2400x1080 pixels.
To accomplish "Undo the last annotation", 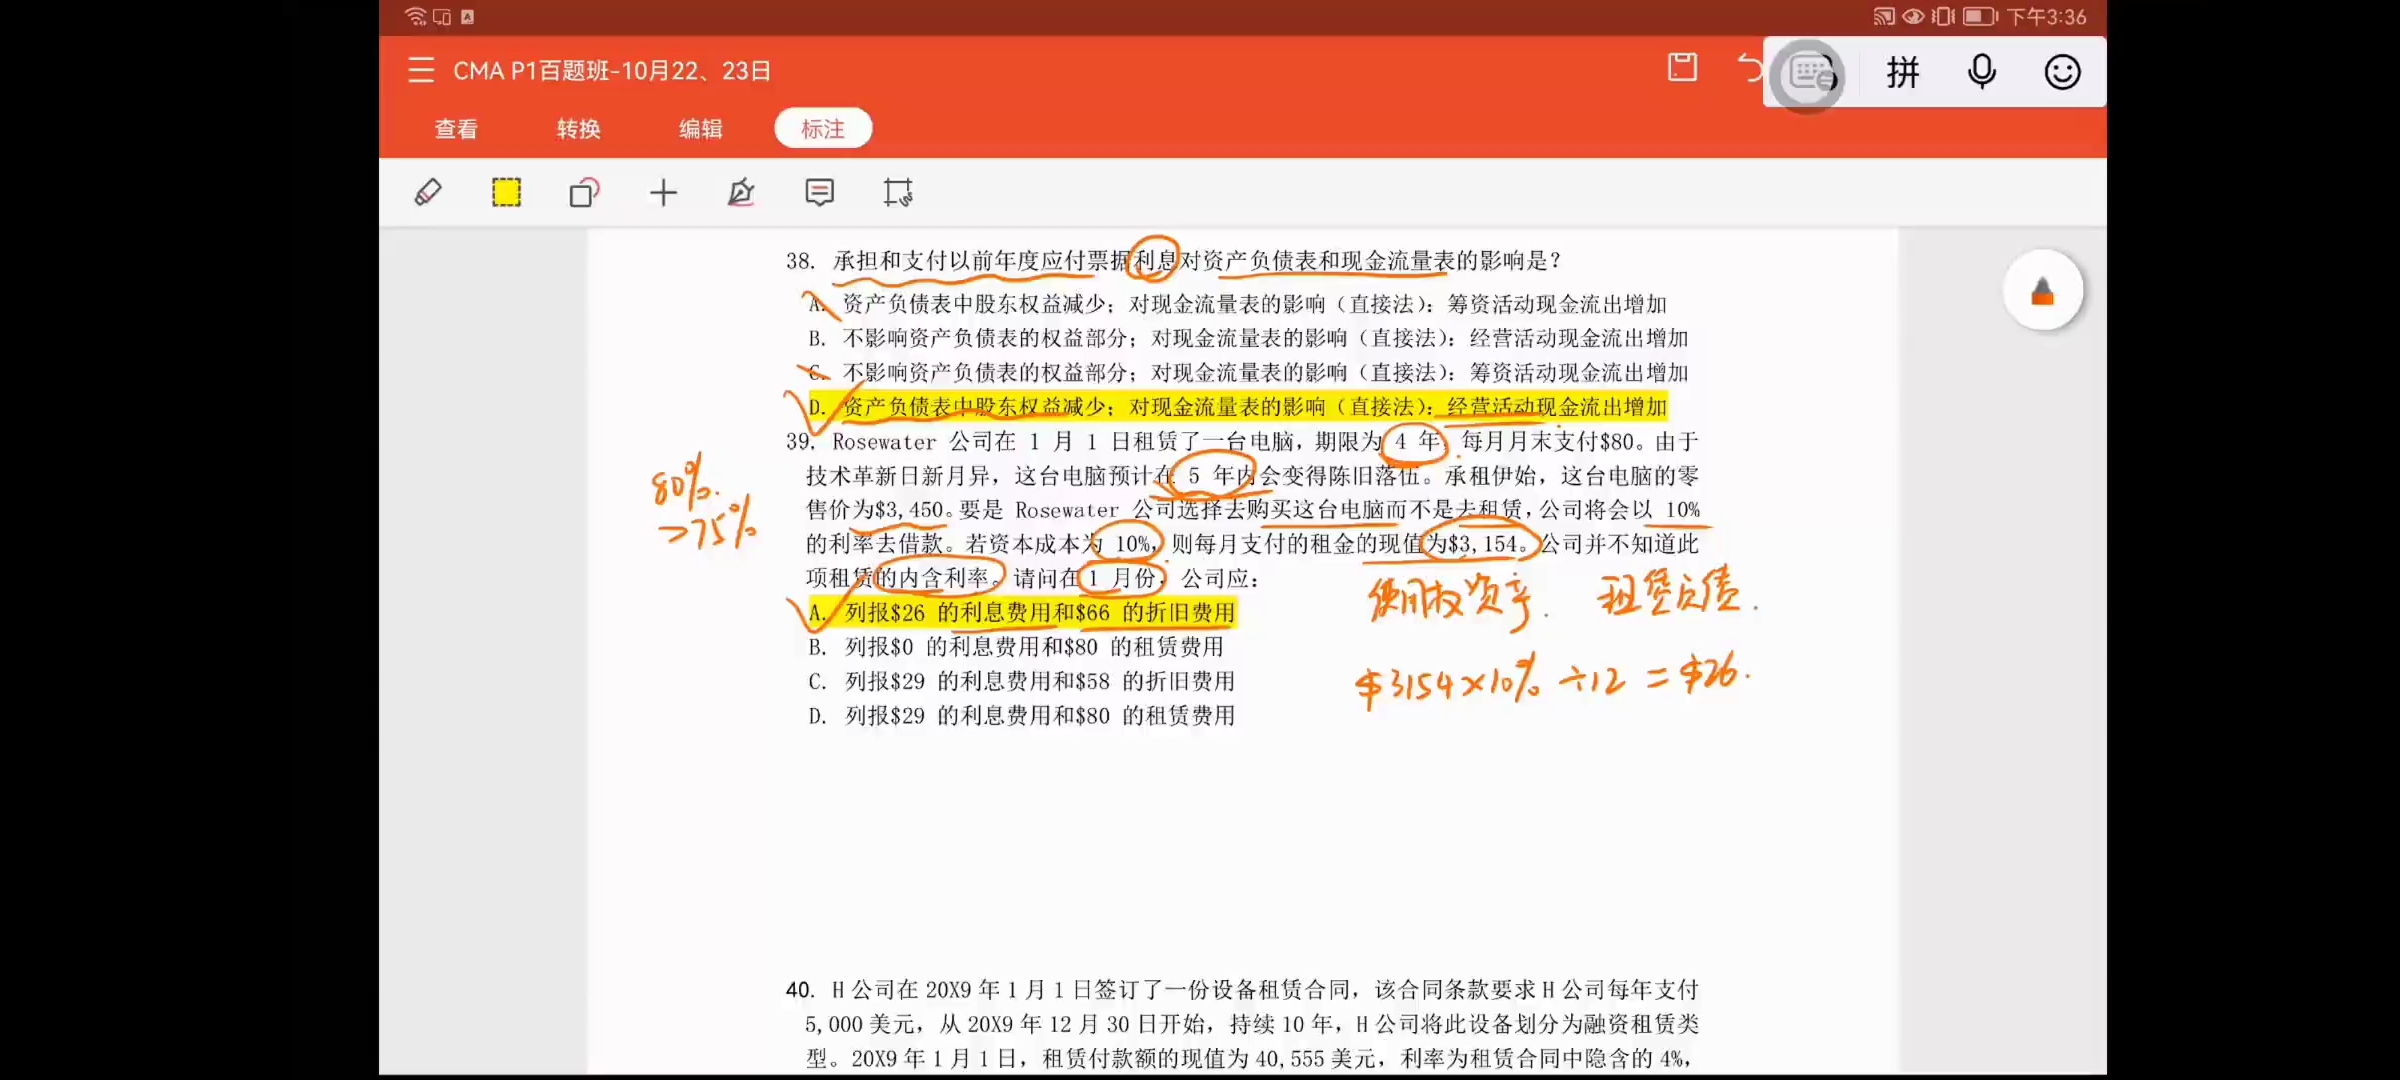I will (x=1750, y=68).
